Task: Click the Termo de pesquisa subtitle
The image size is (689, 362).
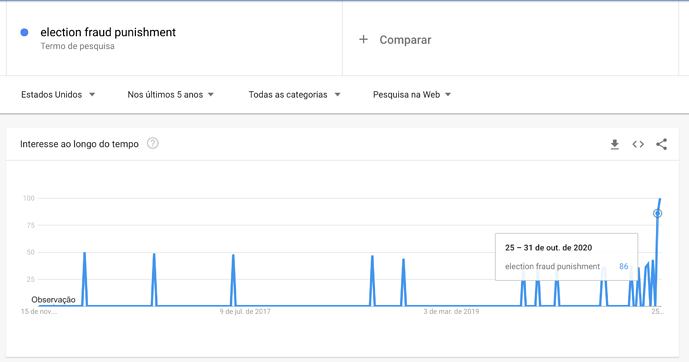Action: [x=77, y=46]
